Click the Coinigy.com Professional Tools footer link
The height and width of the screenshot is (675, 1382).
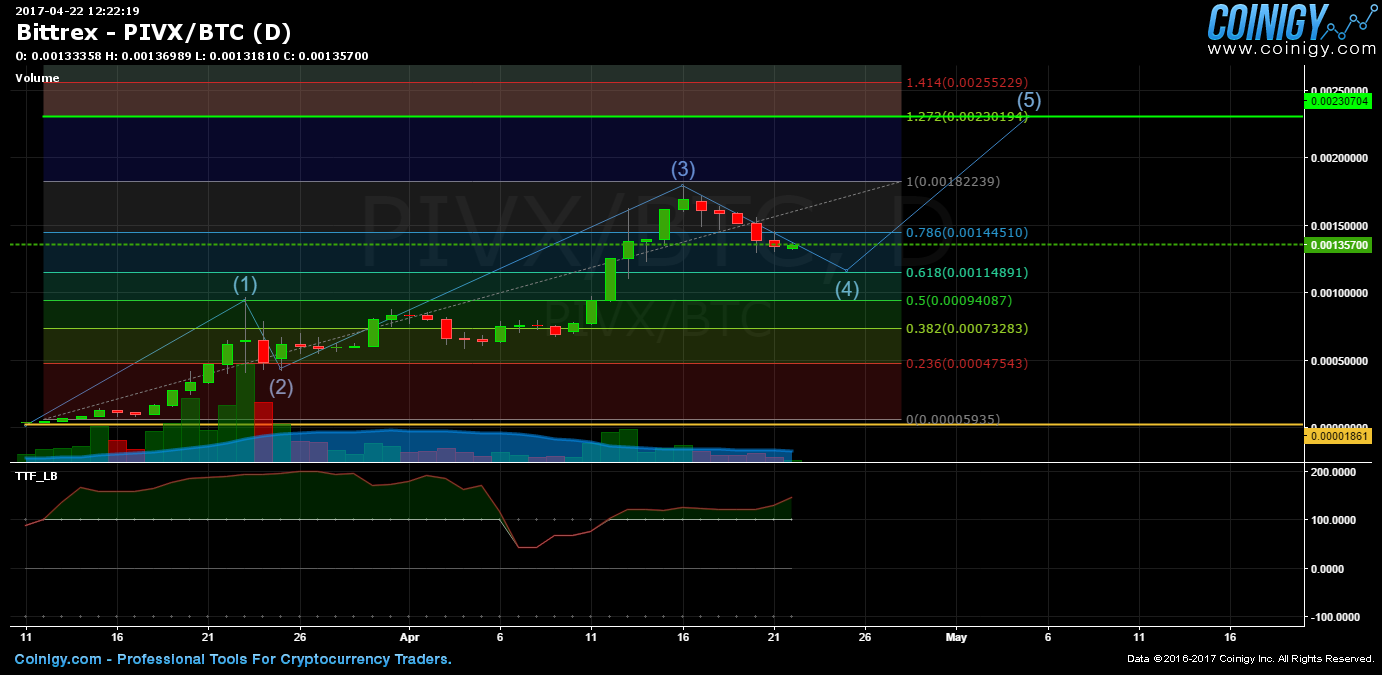coord(233,659)
